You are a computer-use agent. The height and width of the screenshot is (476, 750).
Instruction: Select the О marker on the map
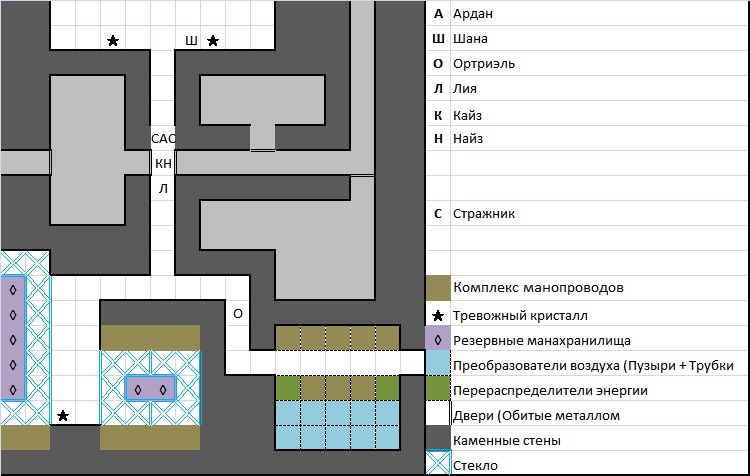click(x=238, y=314)
